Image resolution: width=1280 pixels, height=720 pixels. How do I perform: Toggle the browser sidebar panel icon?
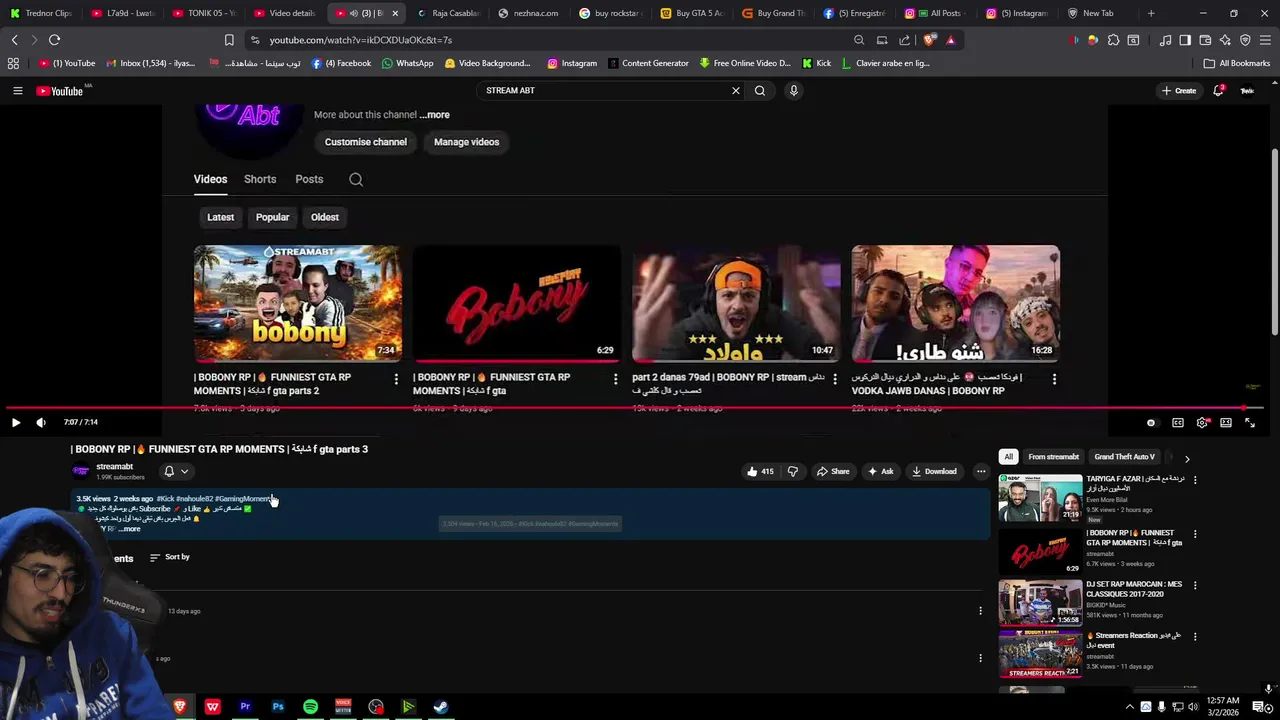tap(1185, 40)
